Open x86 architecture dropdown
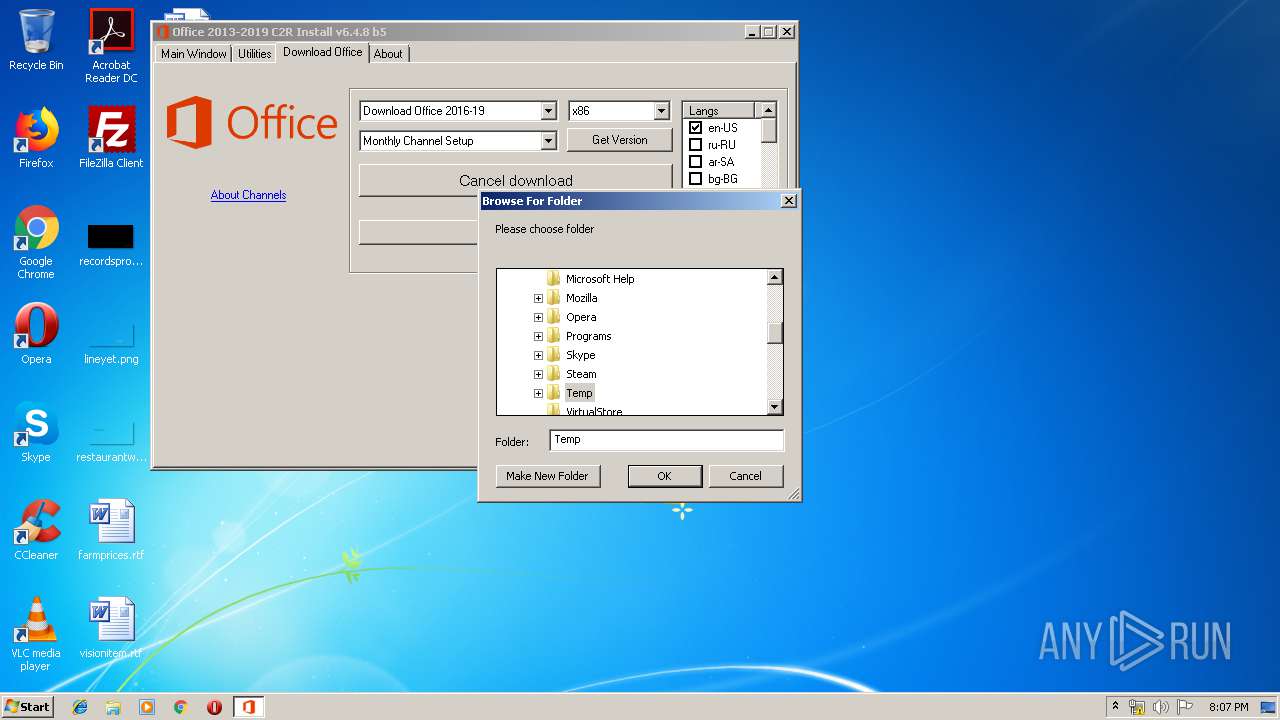 (x=661, y=111)
